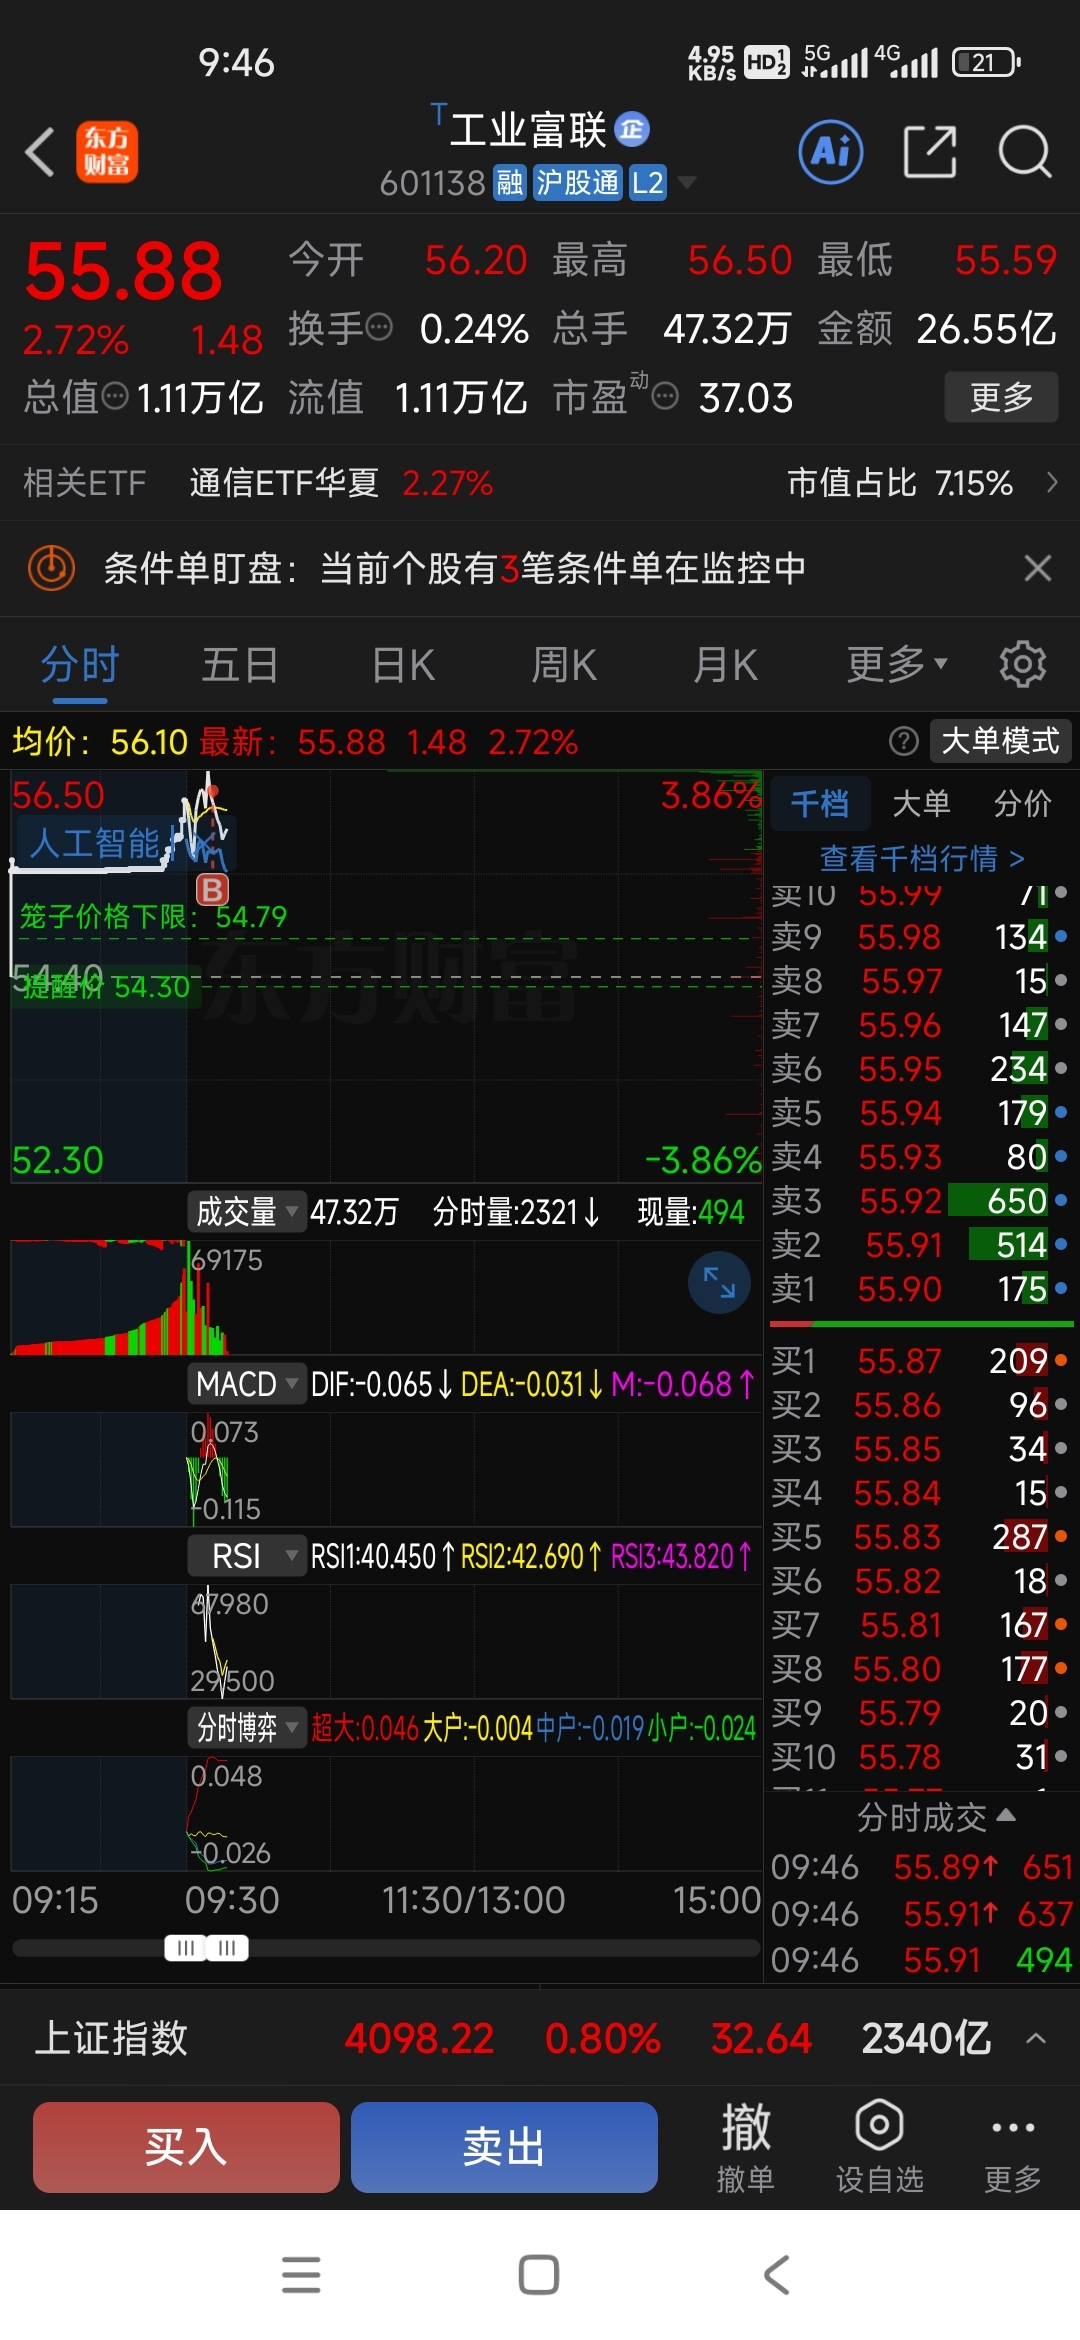The height and width of the screenshot is (2340, 1080).
Task: Tap 市盈 info icon
Action: click(665, 397)
